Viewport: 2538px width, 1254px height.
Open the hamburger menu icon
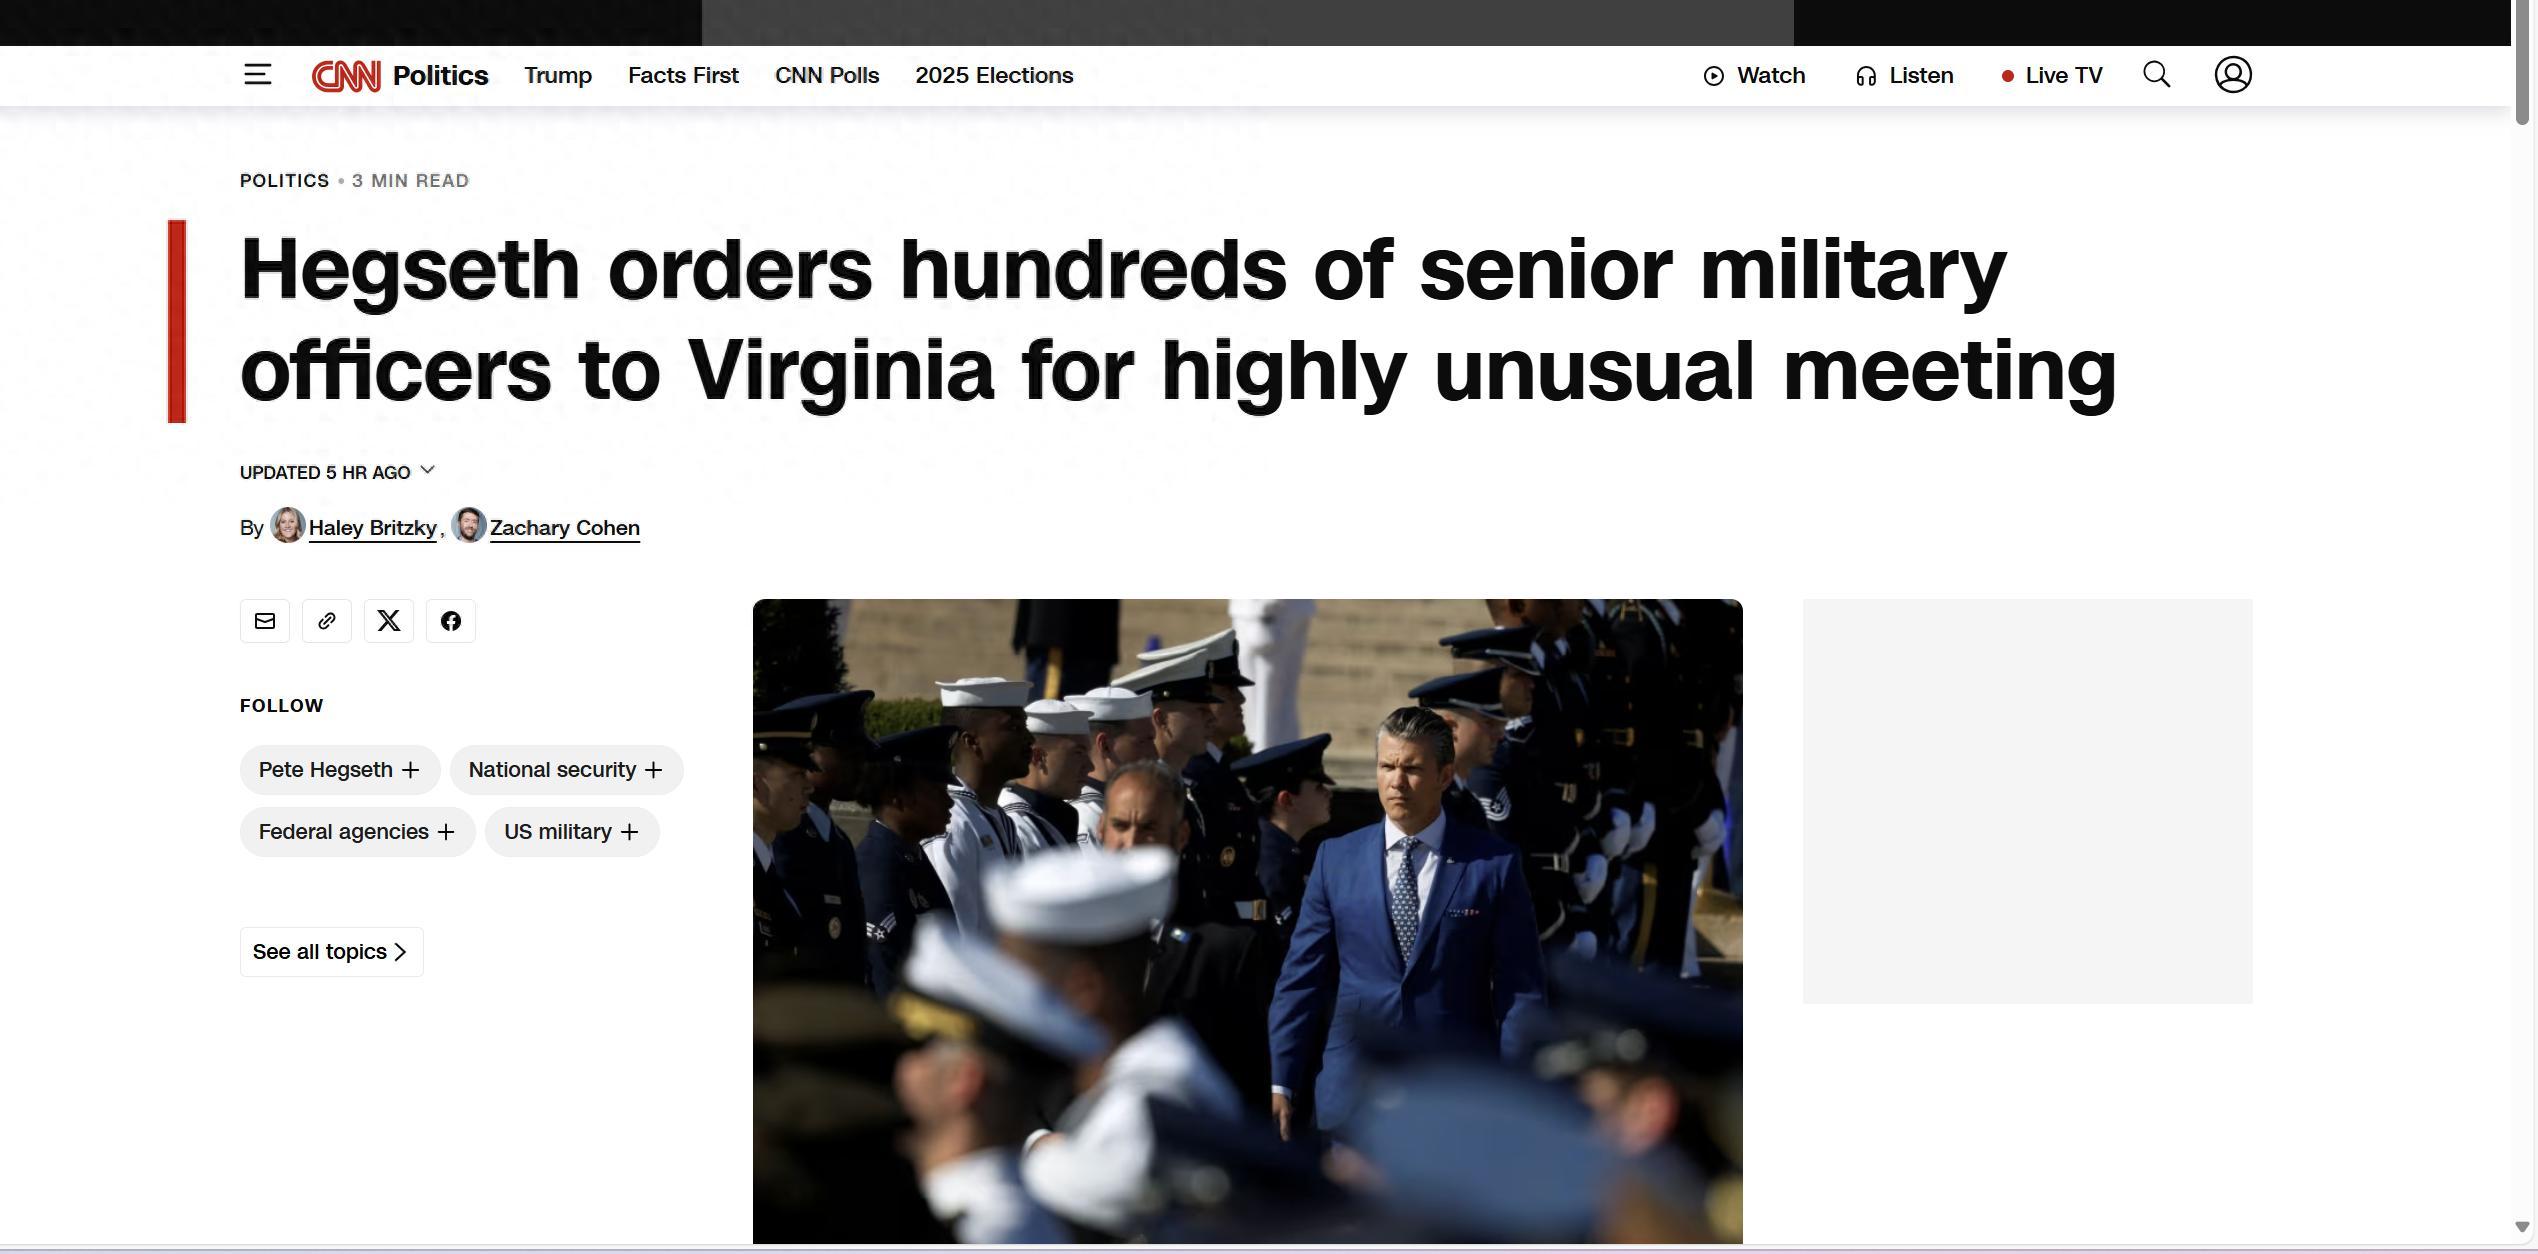[257, 75]
